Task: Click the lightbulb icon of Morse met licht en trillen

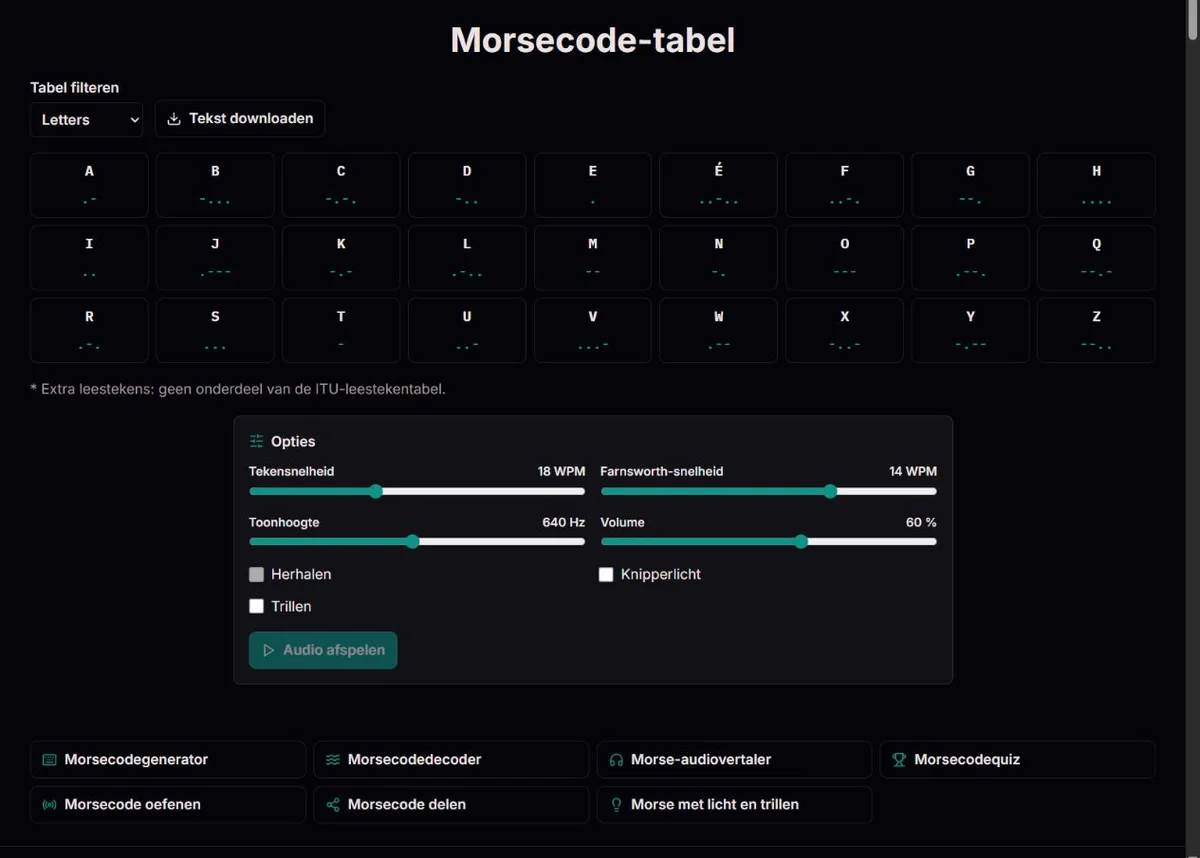Action: [617, 805]
